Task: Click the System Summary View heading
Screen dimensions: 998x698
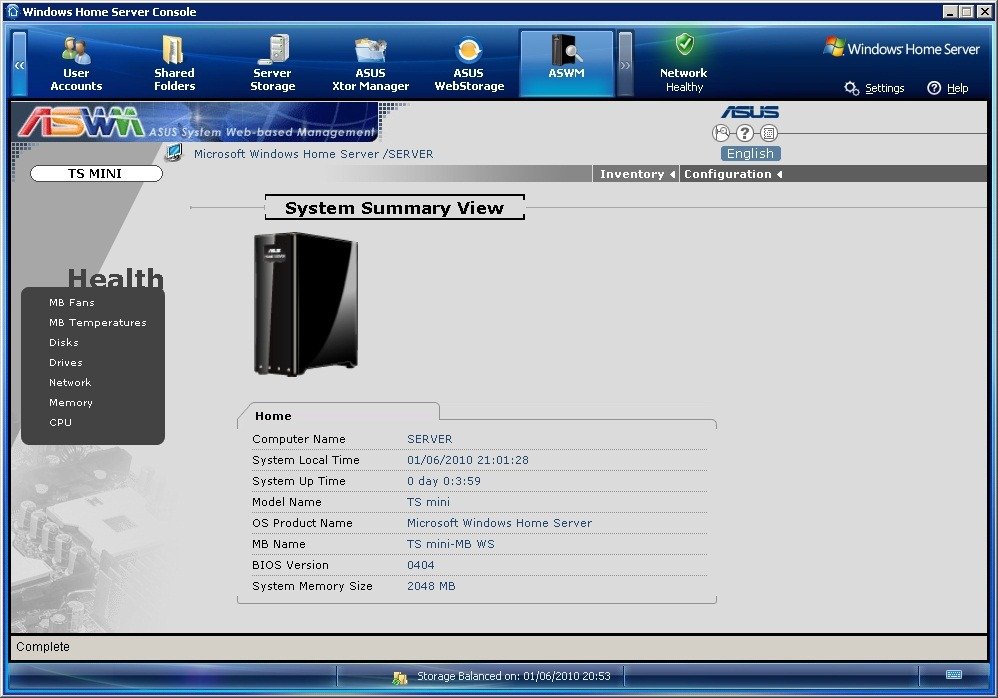Action: 395,208
